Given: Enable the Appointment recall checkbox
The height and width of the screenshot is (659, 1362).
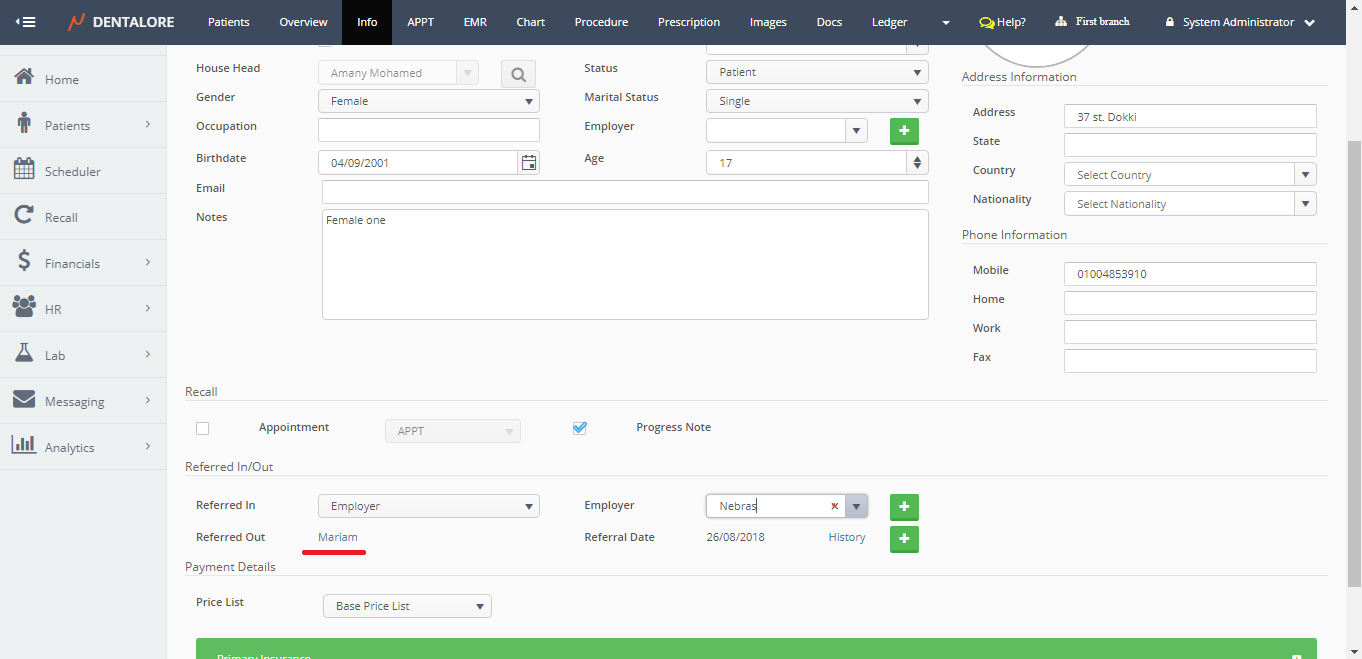Looking at the screenshot, I should pos(203,428).
